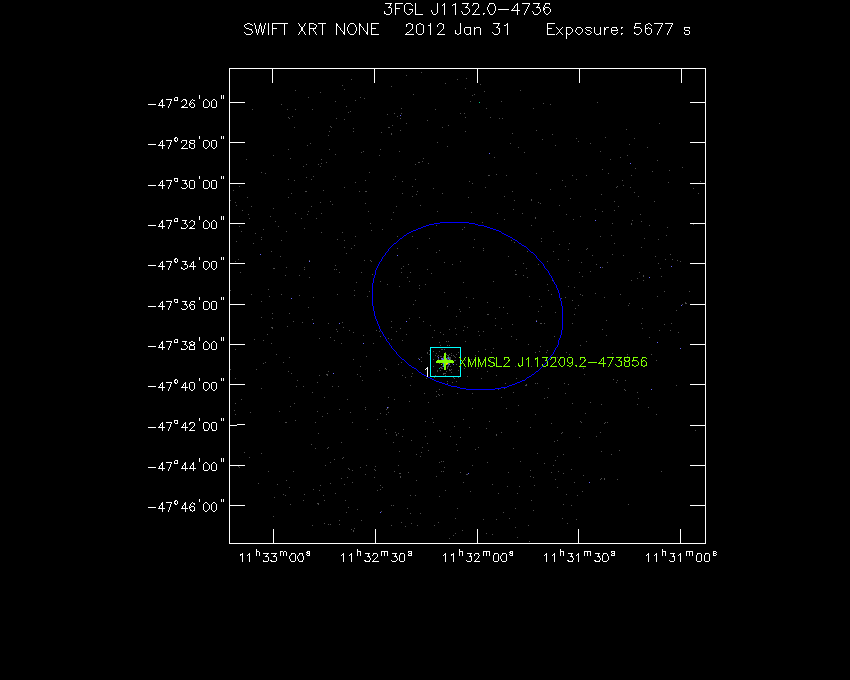This screenshot has height=680, width=850.
Task: Click the right ascension label 11h32m30s
Action: [x=376, y=556]
